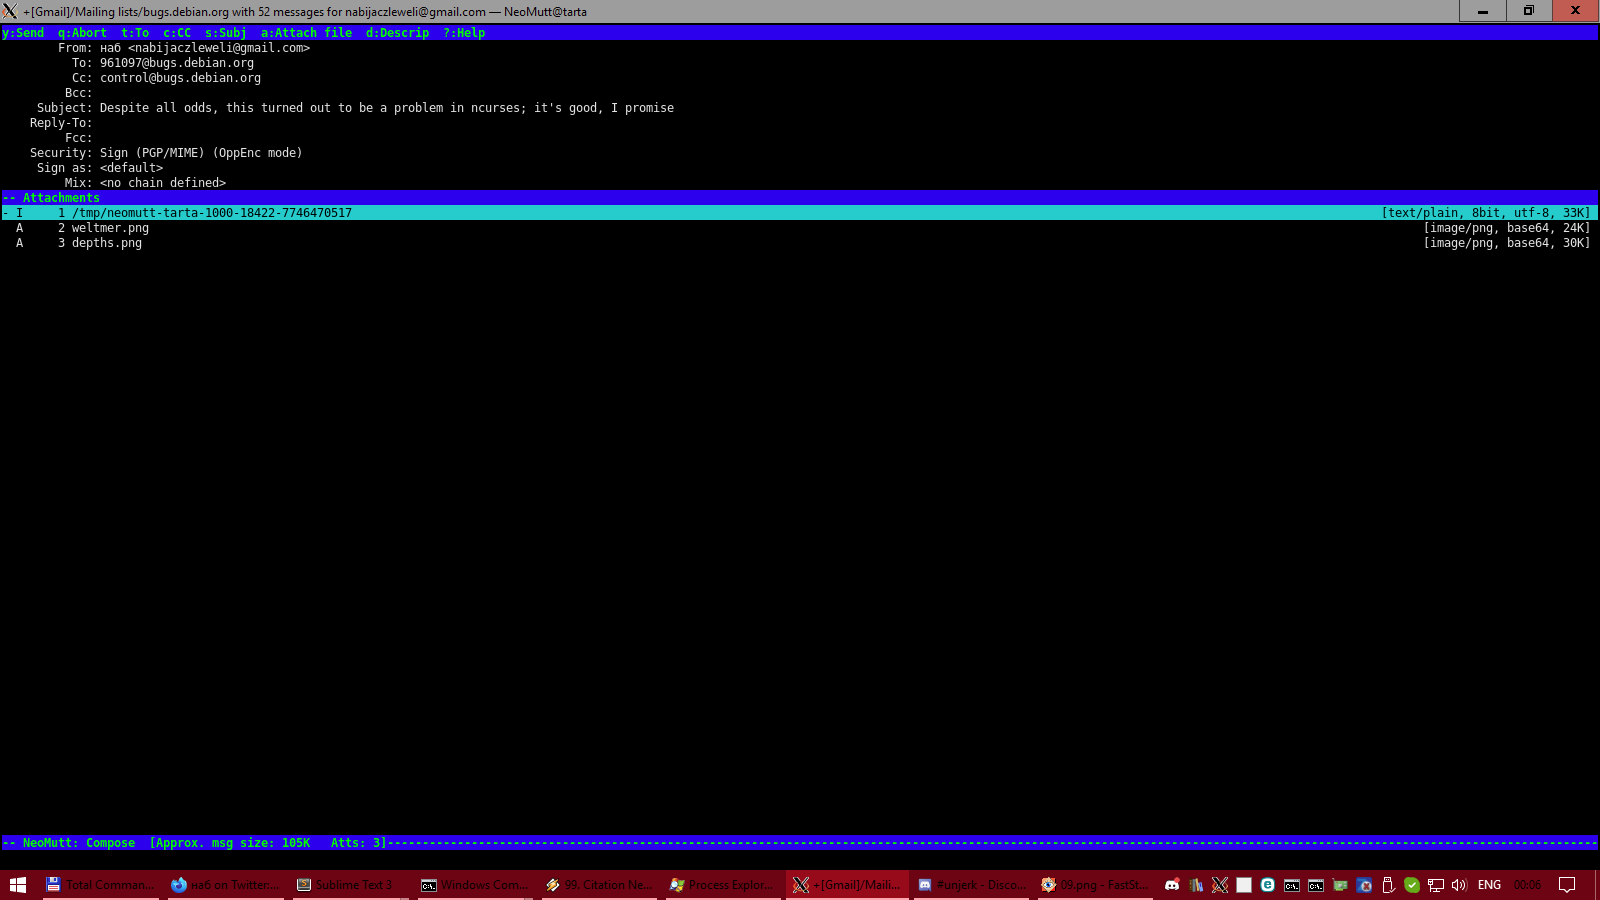Viewport: 1600px width, 900px height.
Task: Switch to the Discord #unjerk window
Action: coord(972,885)
